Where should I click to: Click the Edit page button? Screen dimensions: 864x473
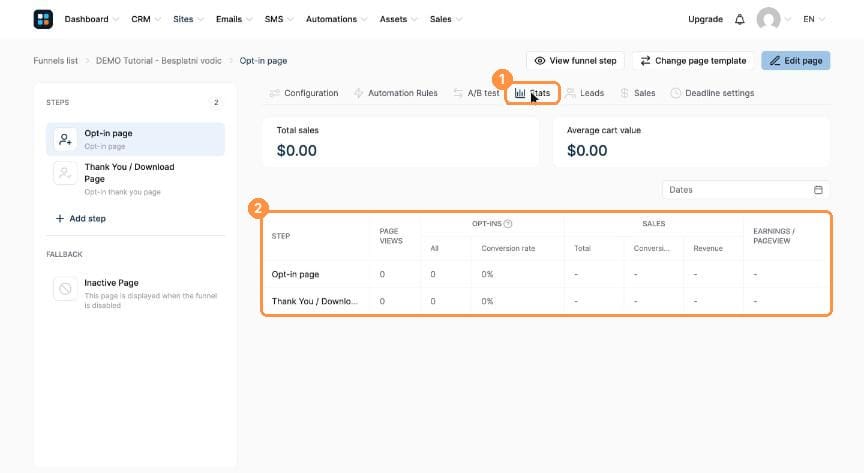point(796,61)
